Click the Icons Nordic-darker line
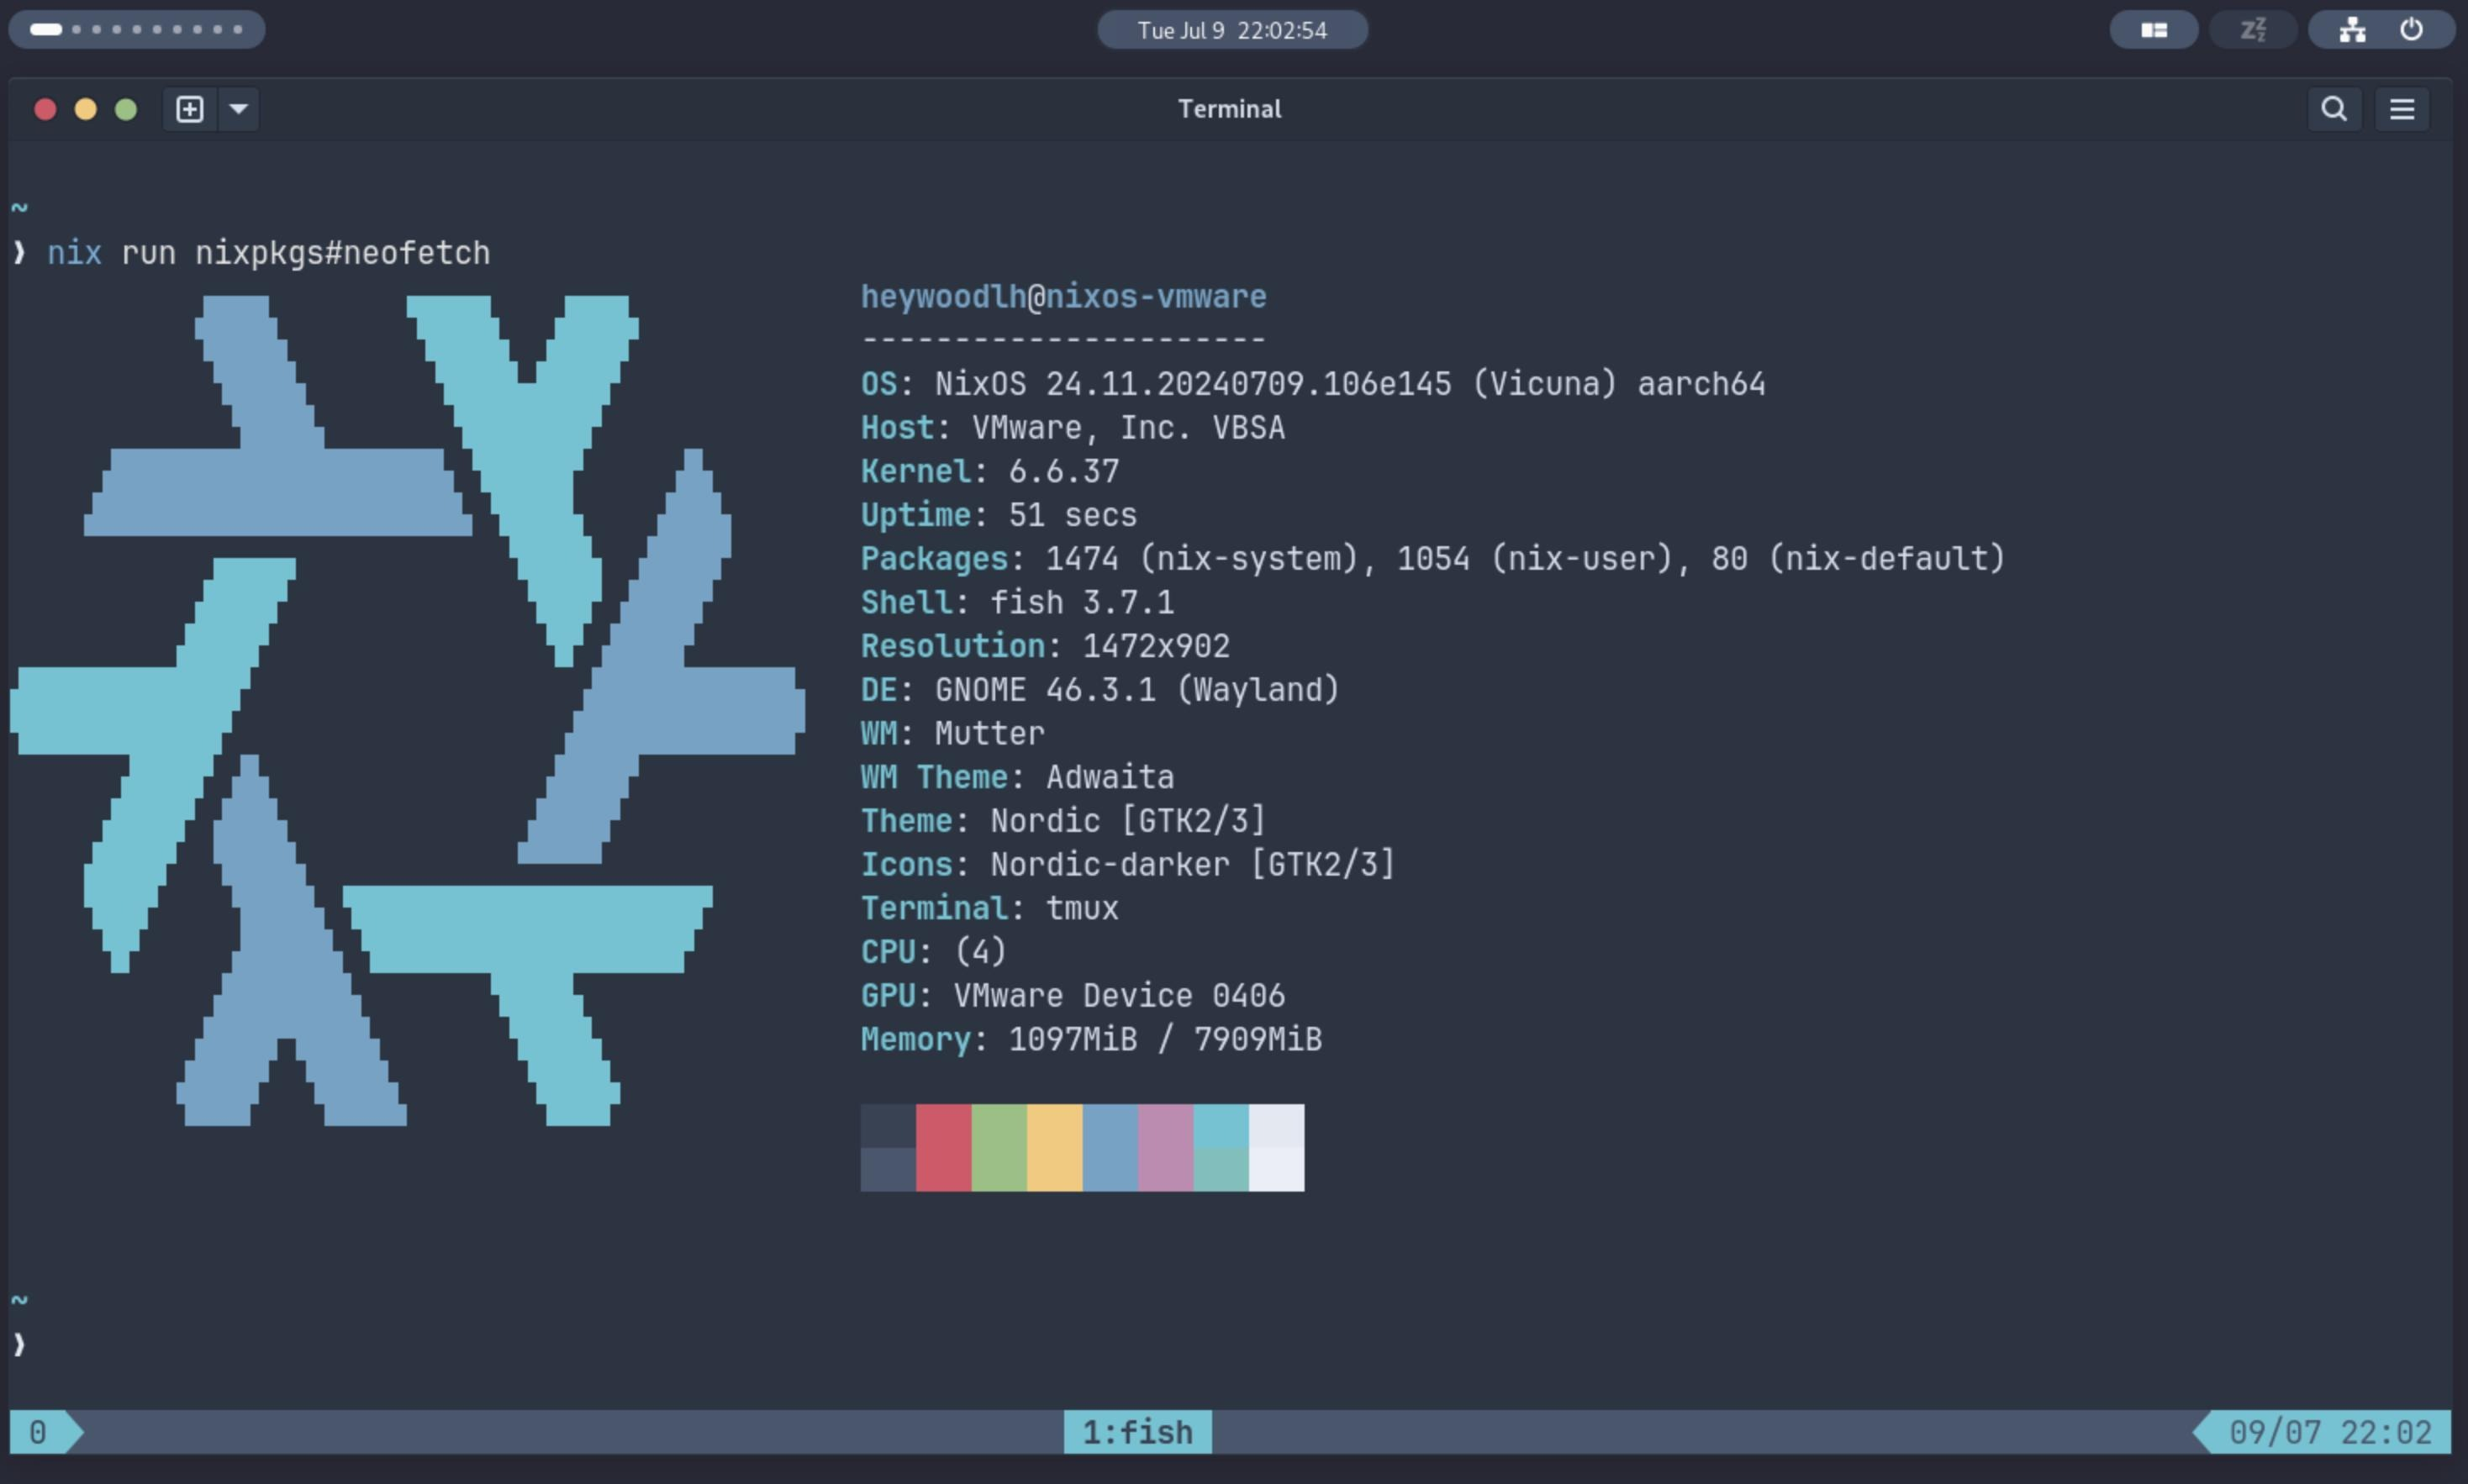This screenshot has width=2468, height=1484. (1128, 864)
